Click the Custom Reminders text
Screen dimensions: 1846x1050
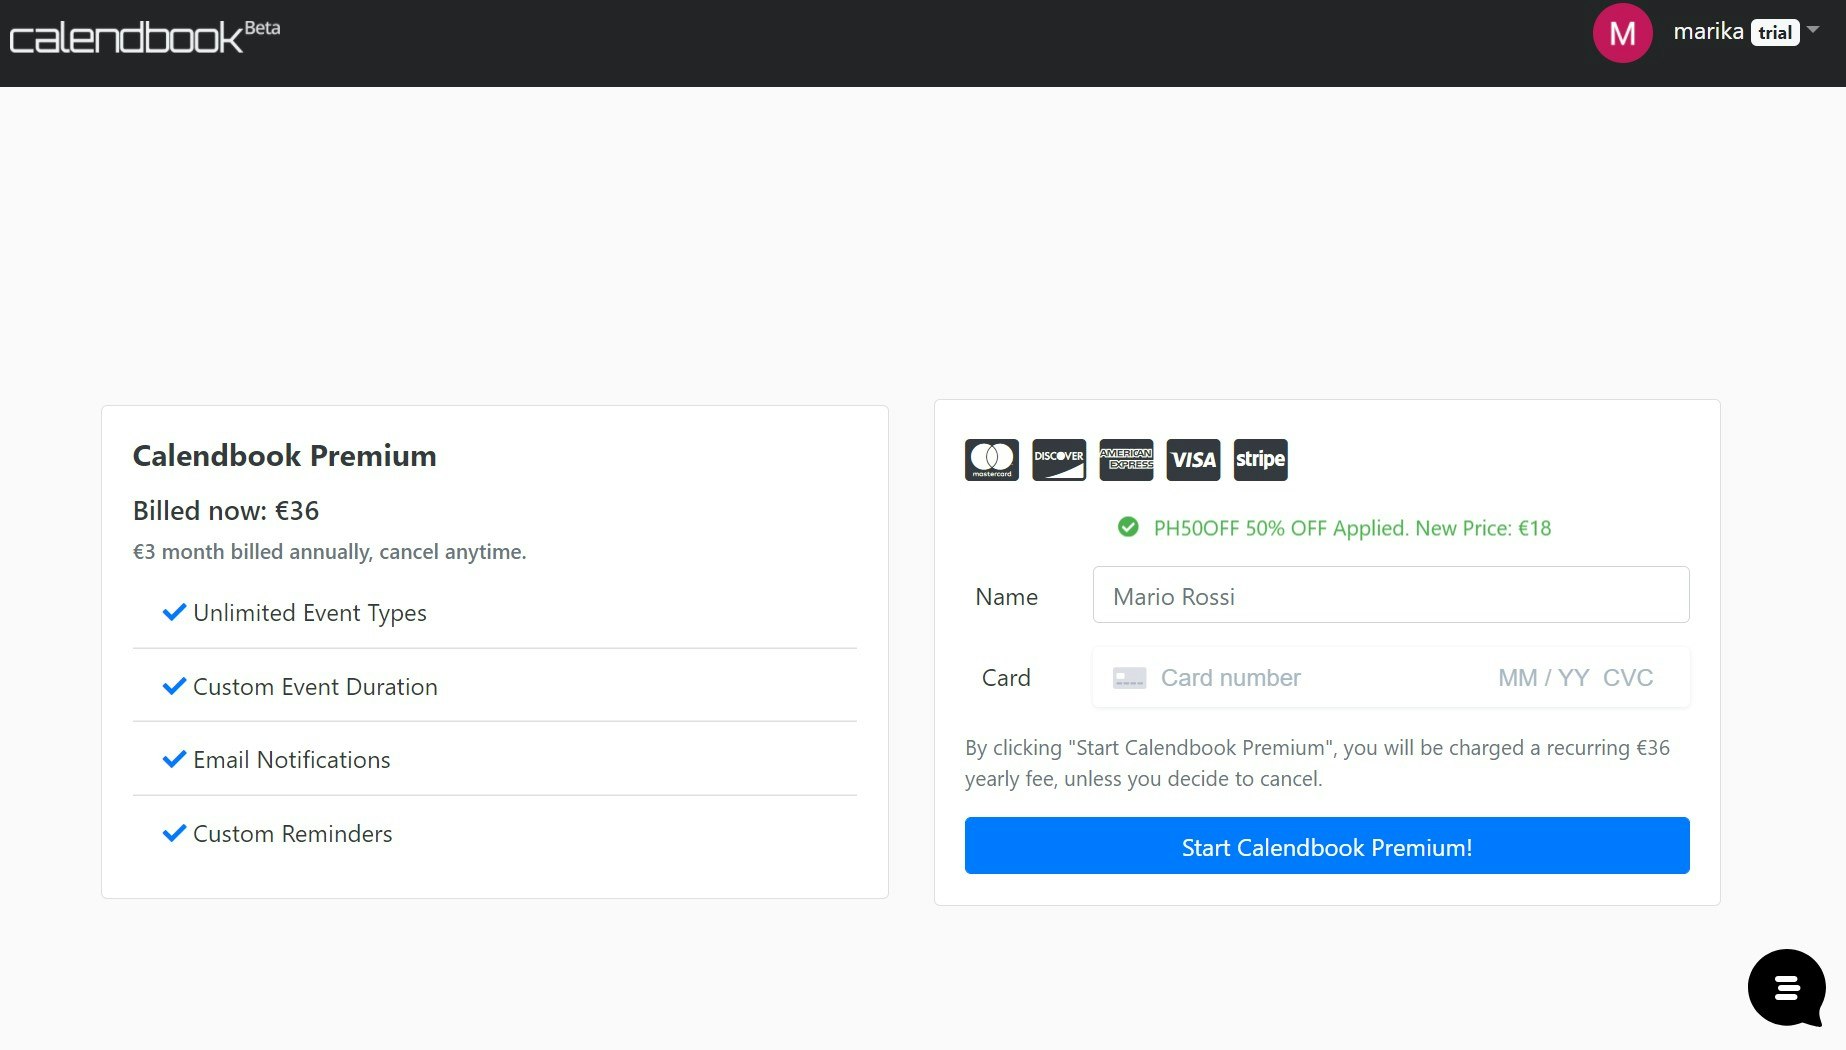[293, 834]
